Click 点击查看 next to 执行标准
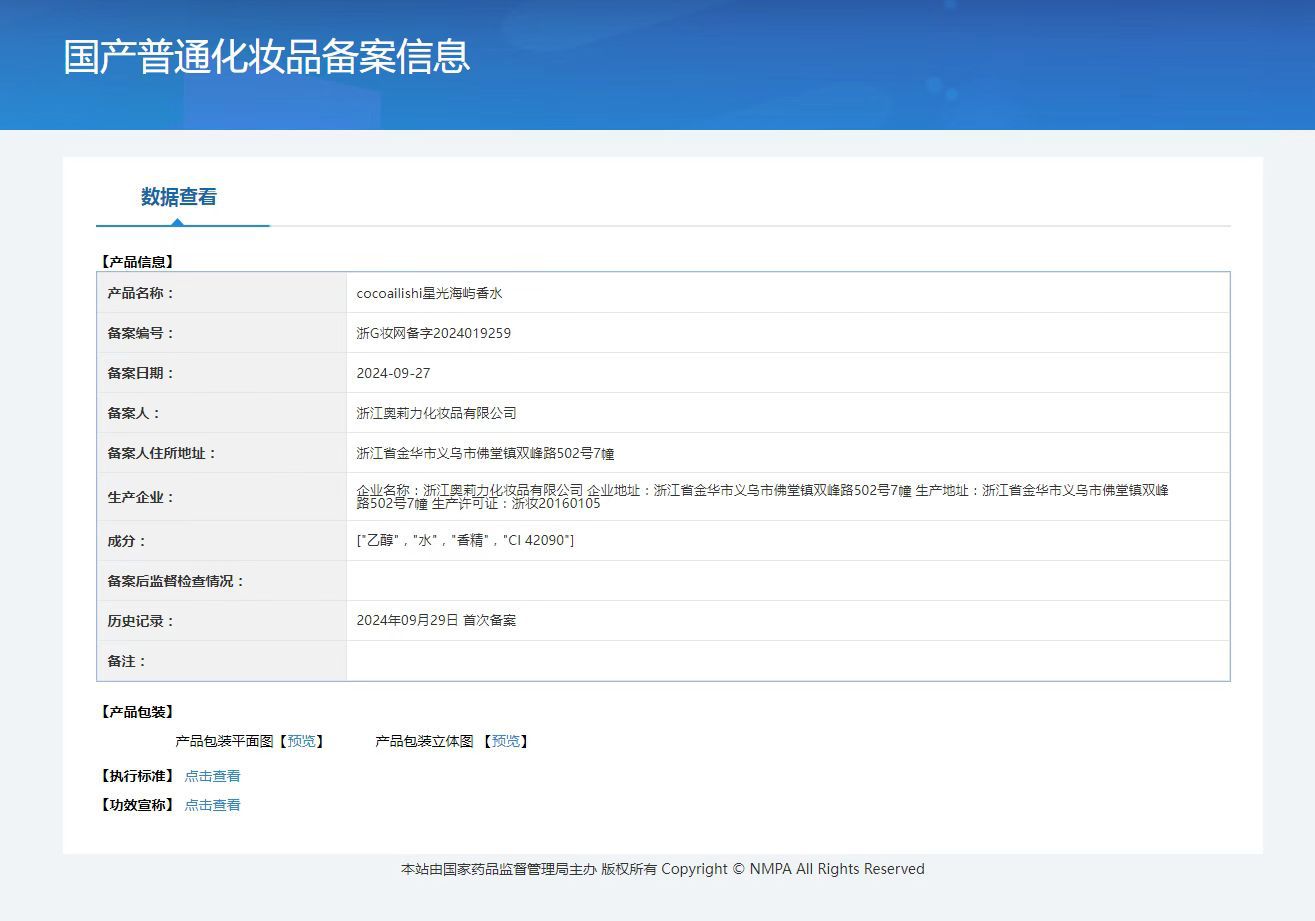1315x921 pixels. [212, 776]
